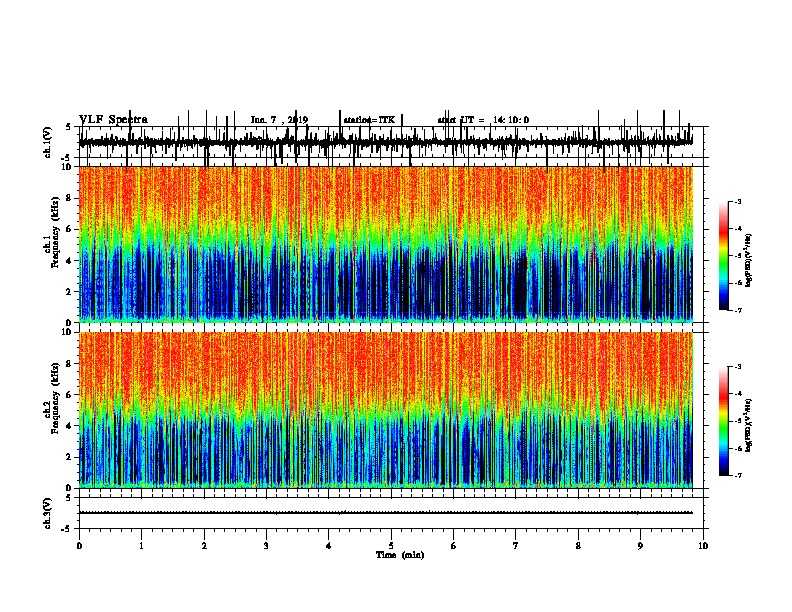Select the date label 'Jan. 7, 2019'

coord(279,120)
